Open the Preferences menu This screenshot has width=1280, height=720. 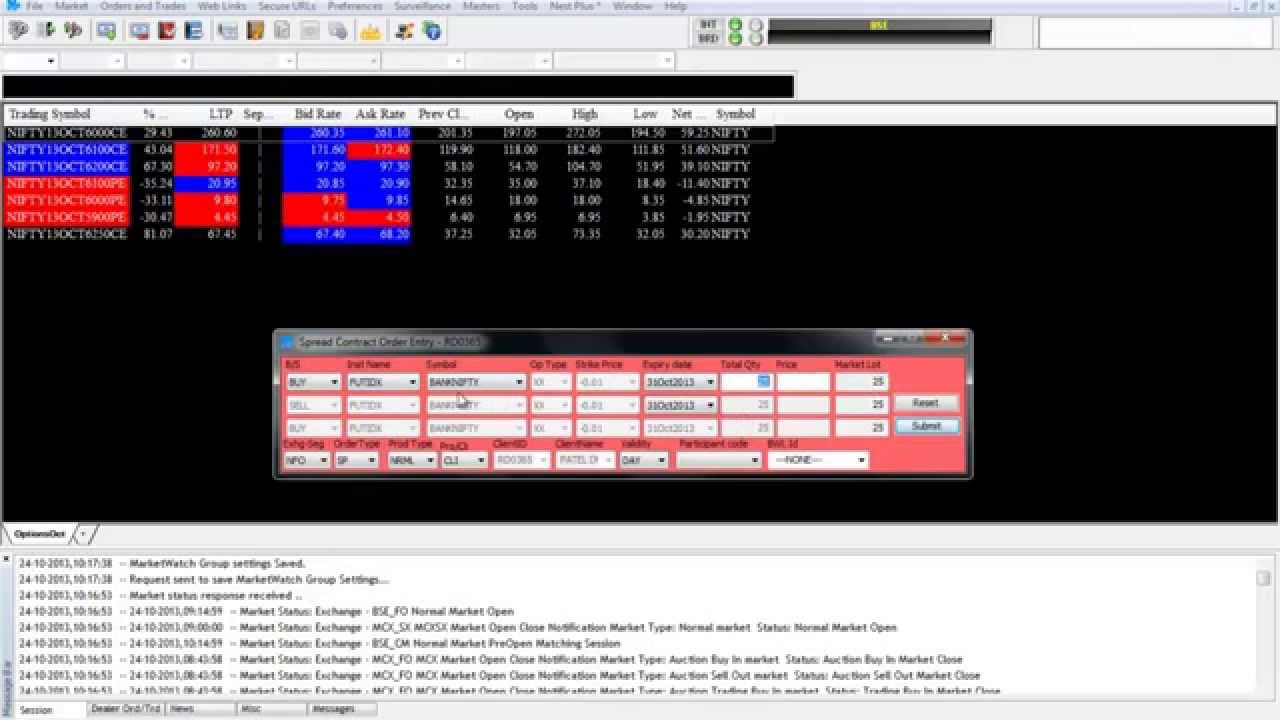click(x=355, y=6)
